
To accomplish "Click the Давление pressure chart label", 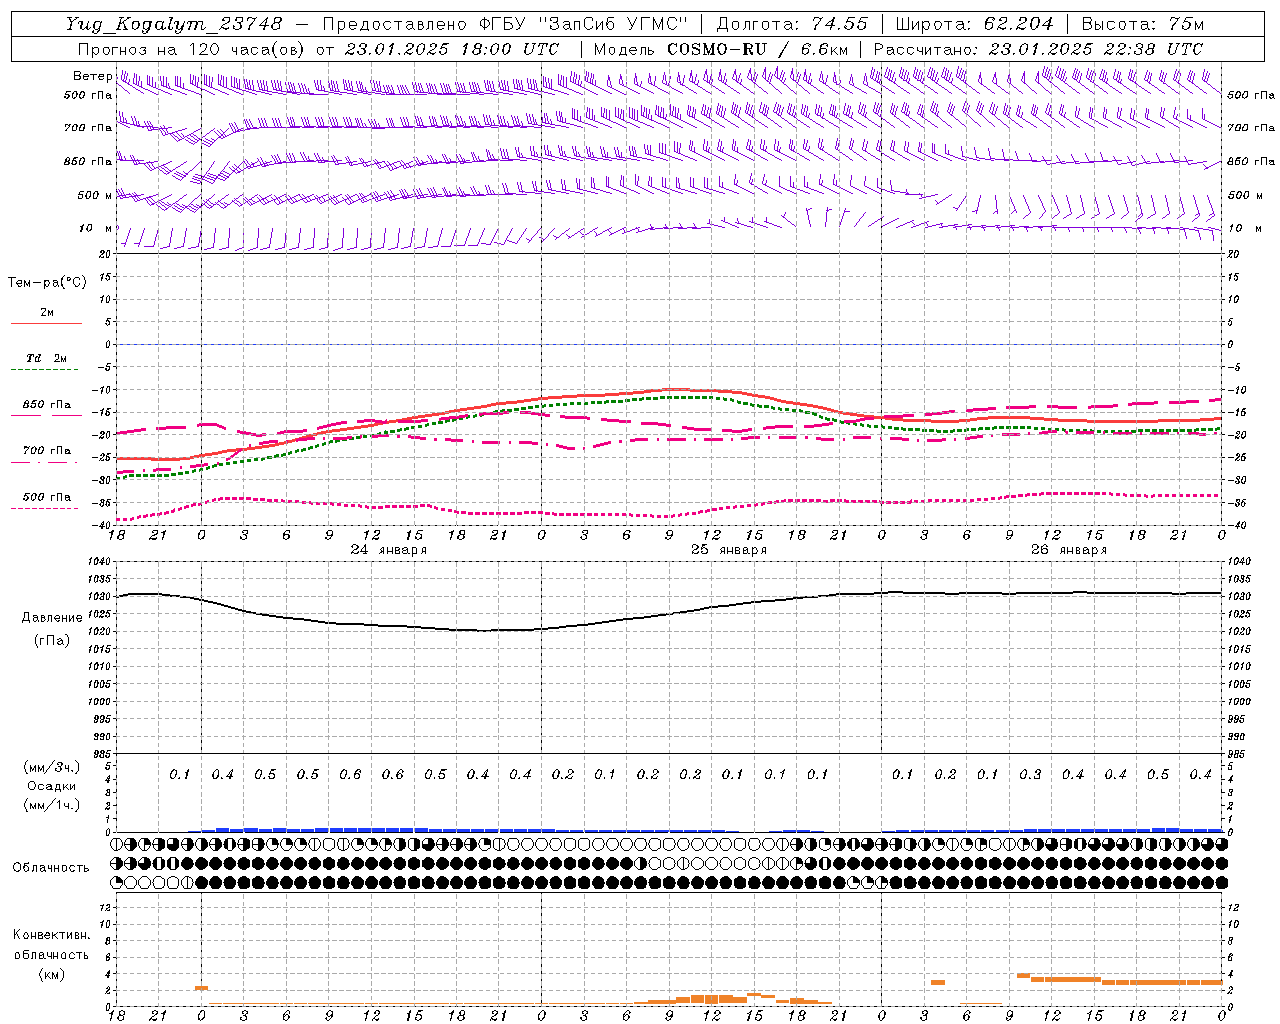I will tap(52, 618).
